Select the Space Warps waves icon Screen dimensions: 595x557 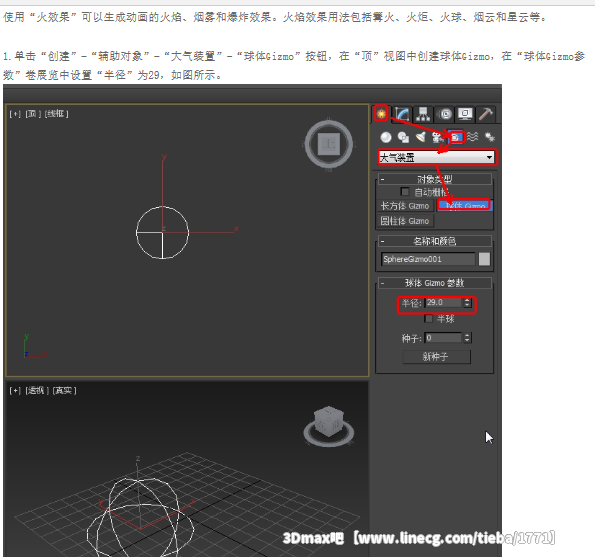[473, 137]
